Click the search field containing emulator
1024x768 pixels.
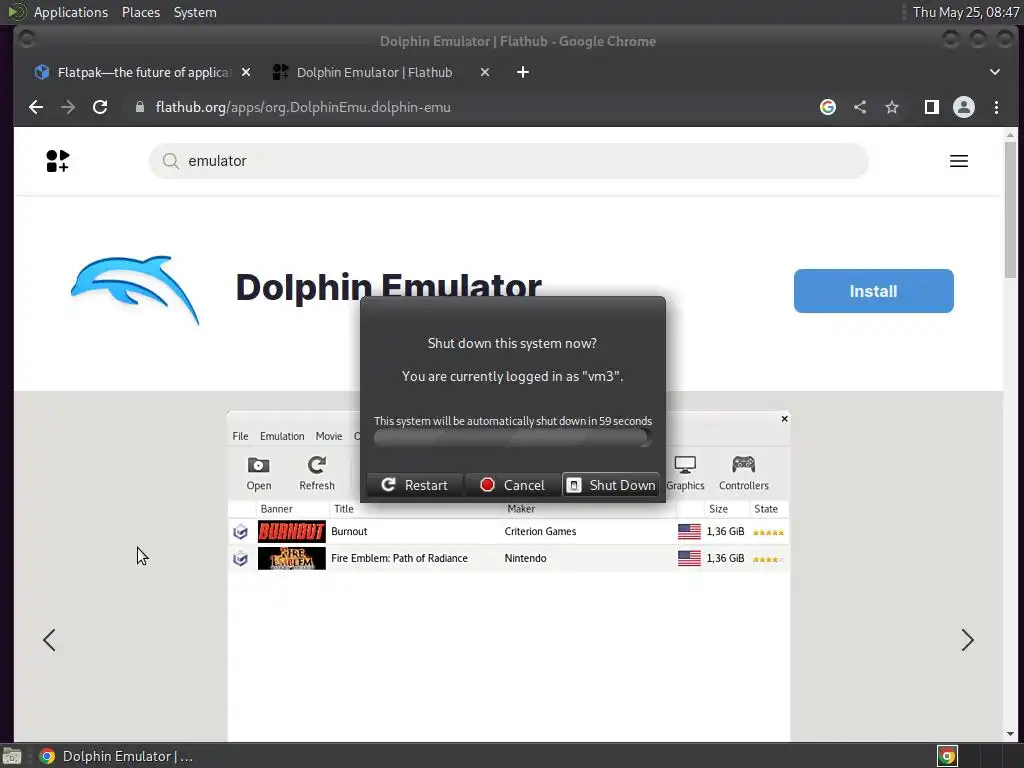(x=508, y=161)
